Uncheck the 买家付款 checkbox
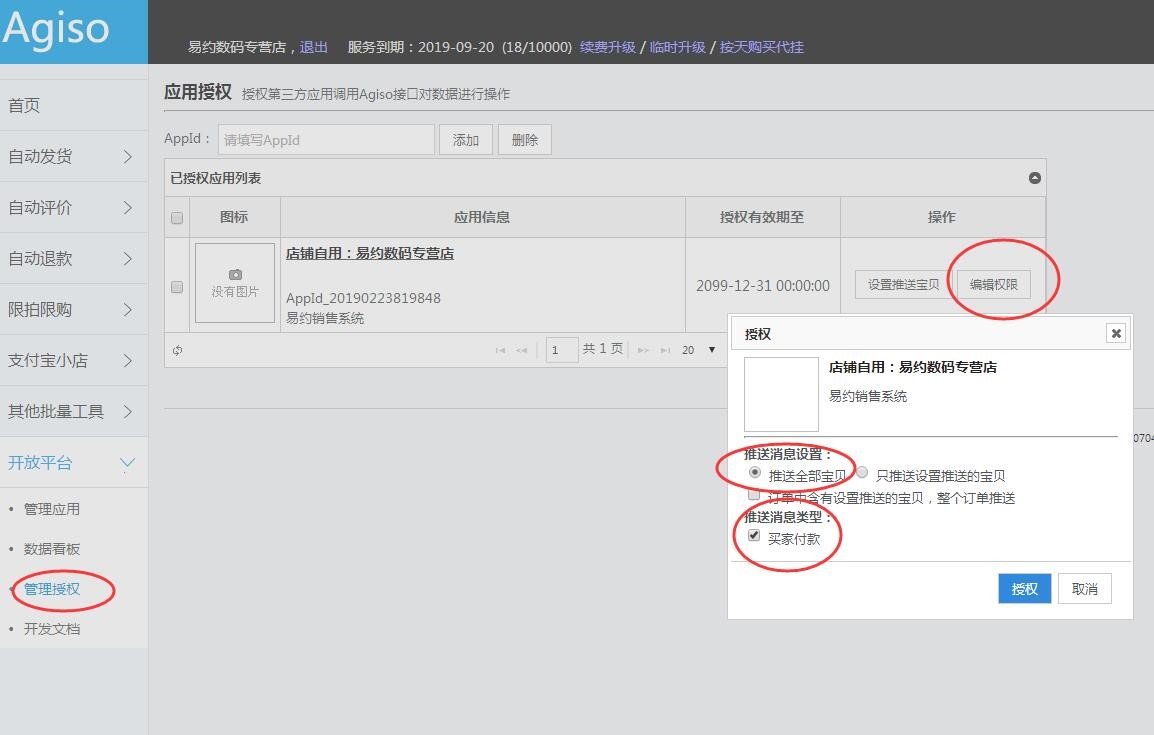 click(755, 536)
